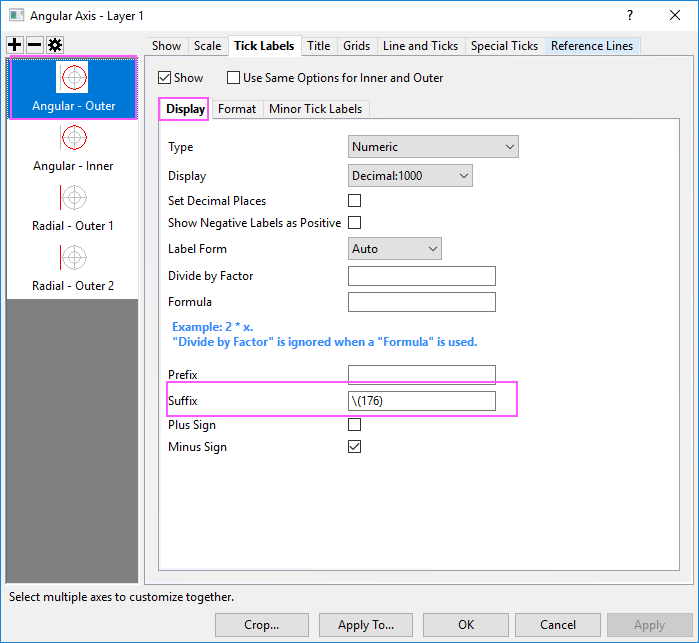The width and height of the screenshot is (699, 643).
Task: Open the Minor Tick Labels sub-tab
Action: pyautogui.click(x=316, y=109)
